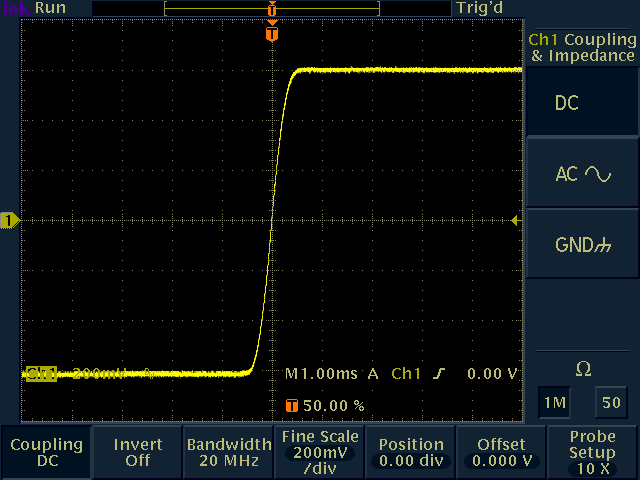This screenshot has height=480, width=640.
Task: Open the Probe Setup 10 X menu
Action: pyautogui.click(x=593, y=452)
